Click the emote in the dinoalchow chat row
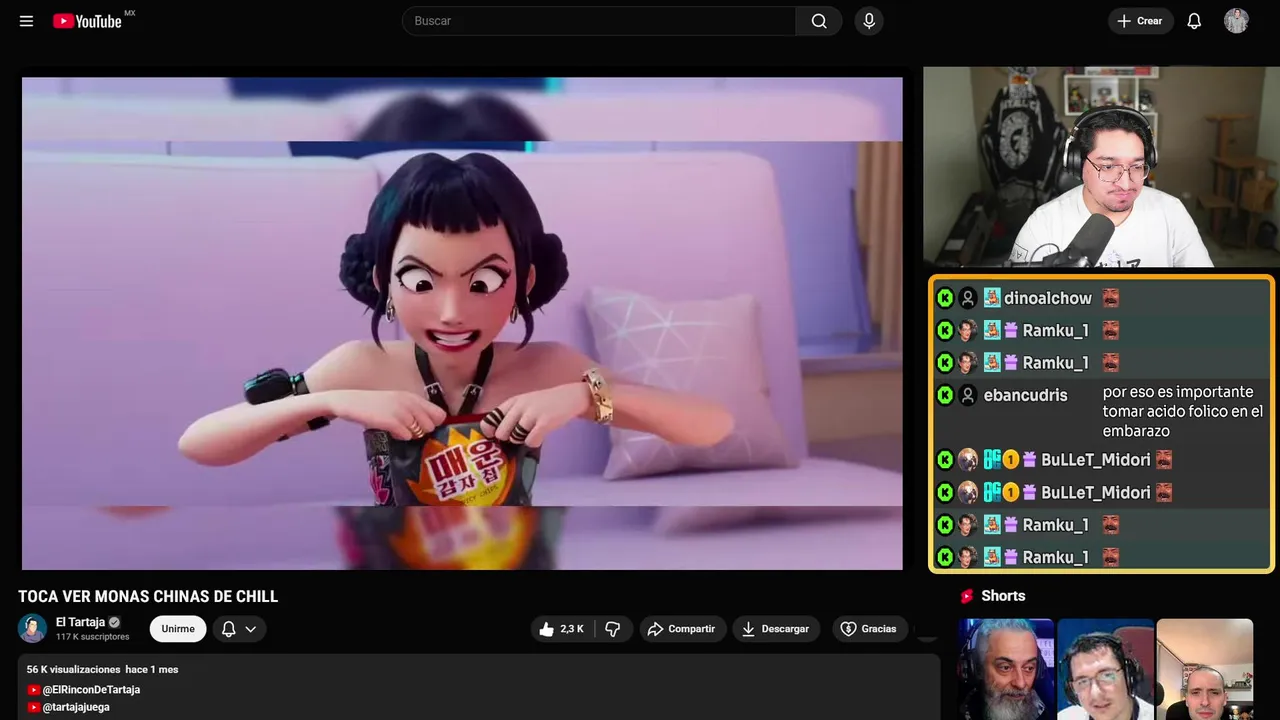 coord(1111,298)
